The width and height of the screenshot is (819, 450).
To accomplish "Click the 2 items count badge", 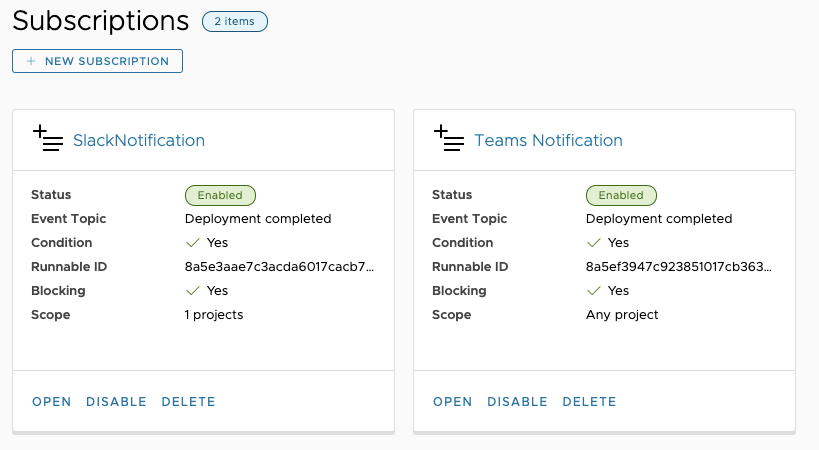I will coord(234,21).
